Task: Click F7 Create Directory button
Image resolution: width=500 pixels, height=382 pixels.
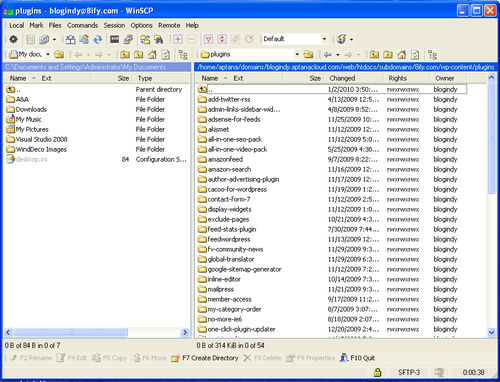Action: [205, 358]
